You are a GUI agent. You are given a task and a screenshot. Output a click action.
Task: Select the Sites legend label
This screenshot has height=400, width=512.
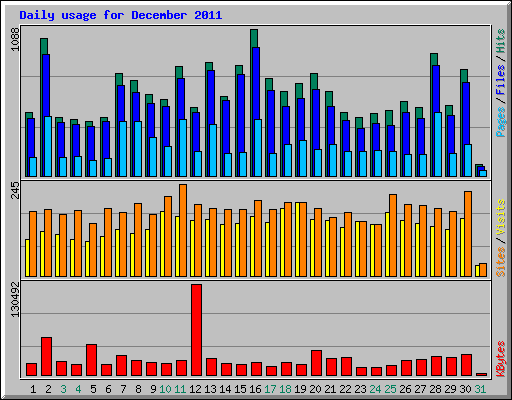pos(500,262)
